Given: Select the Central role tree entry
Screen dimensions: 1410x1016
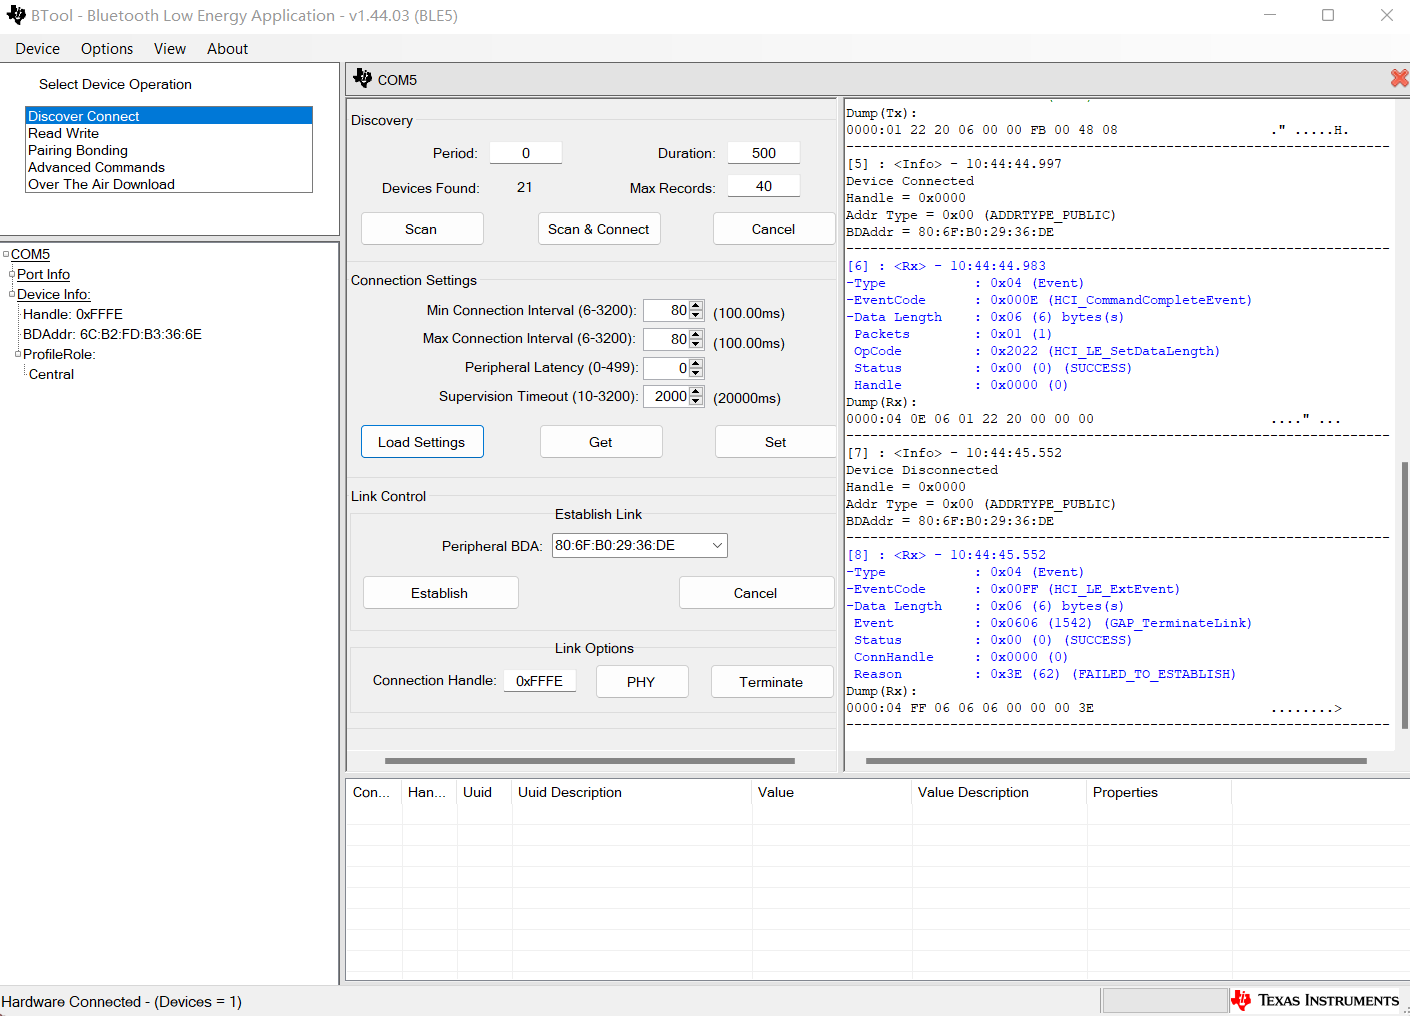Looking at the screenshot, I should click(51, 374).
